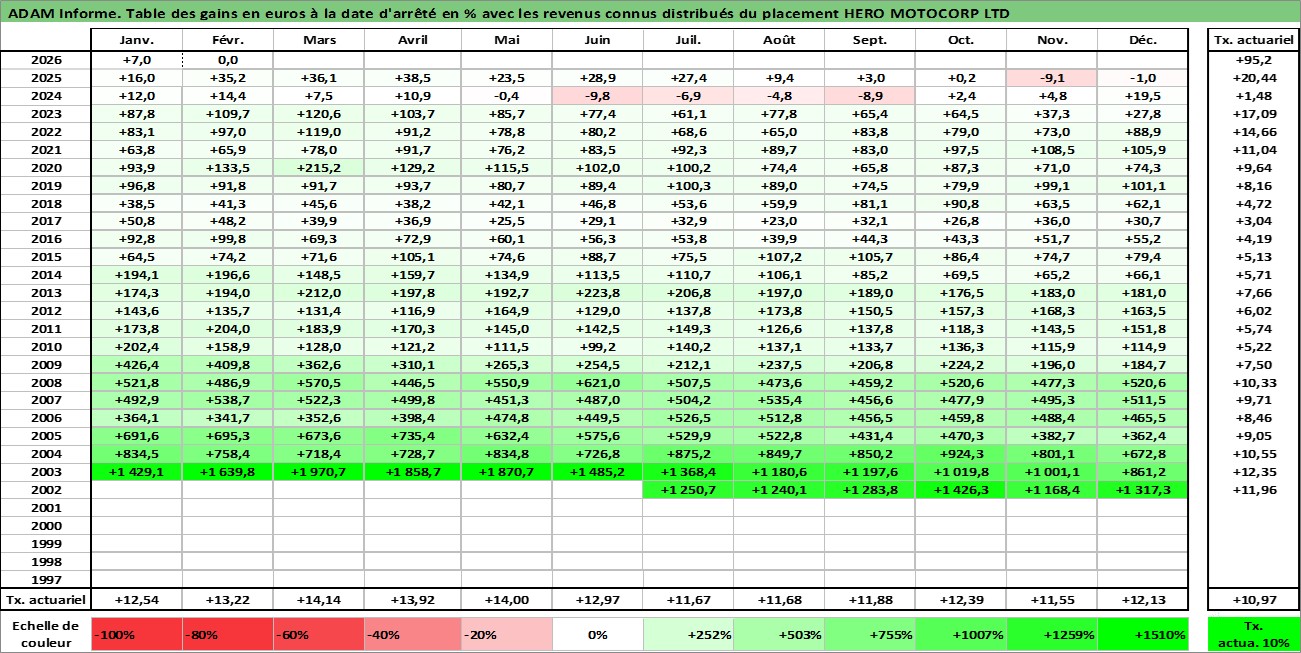Click the ADAM Informe title bar text

click(x=509, y=13)
